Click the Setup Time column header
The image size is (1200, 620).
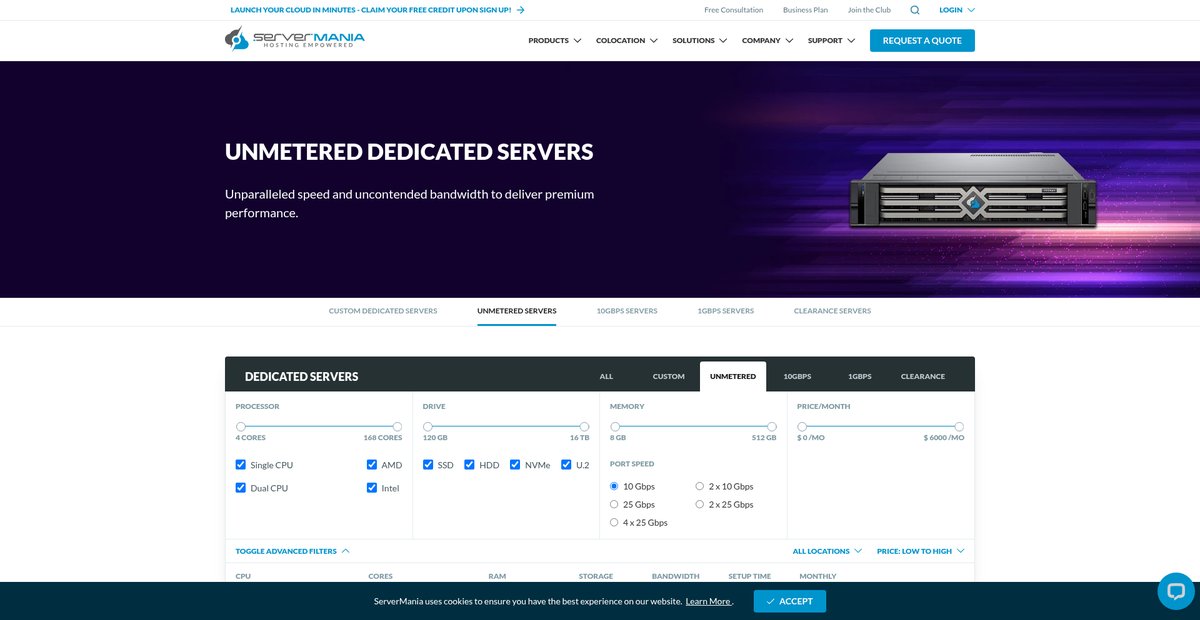click(749, 576)
